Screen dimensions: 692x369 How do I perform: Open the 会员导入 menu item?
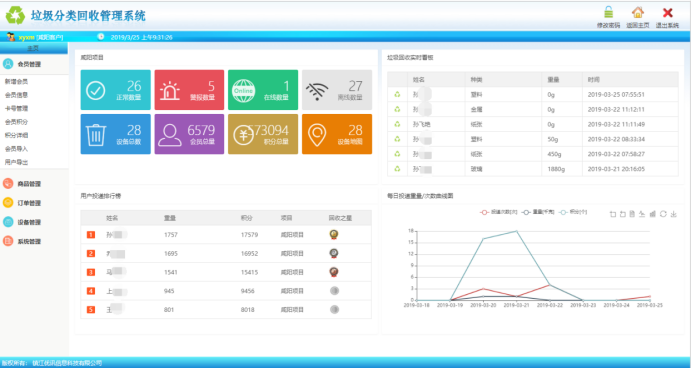pyautogui.click(x=16, y=149)
